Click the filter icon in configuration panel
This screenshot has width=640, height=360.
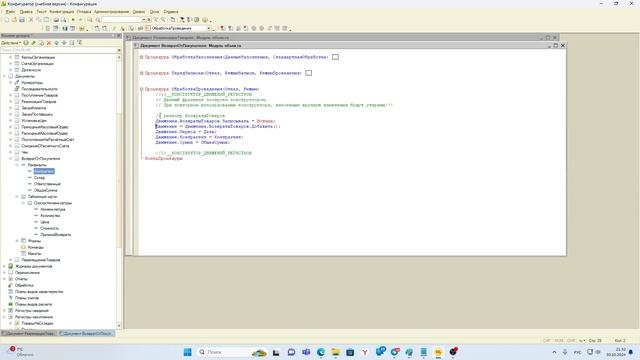tap(80, 43)
